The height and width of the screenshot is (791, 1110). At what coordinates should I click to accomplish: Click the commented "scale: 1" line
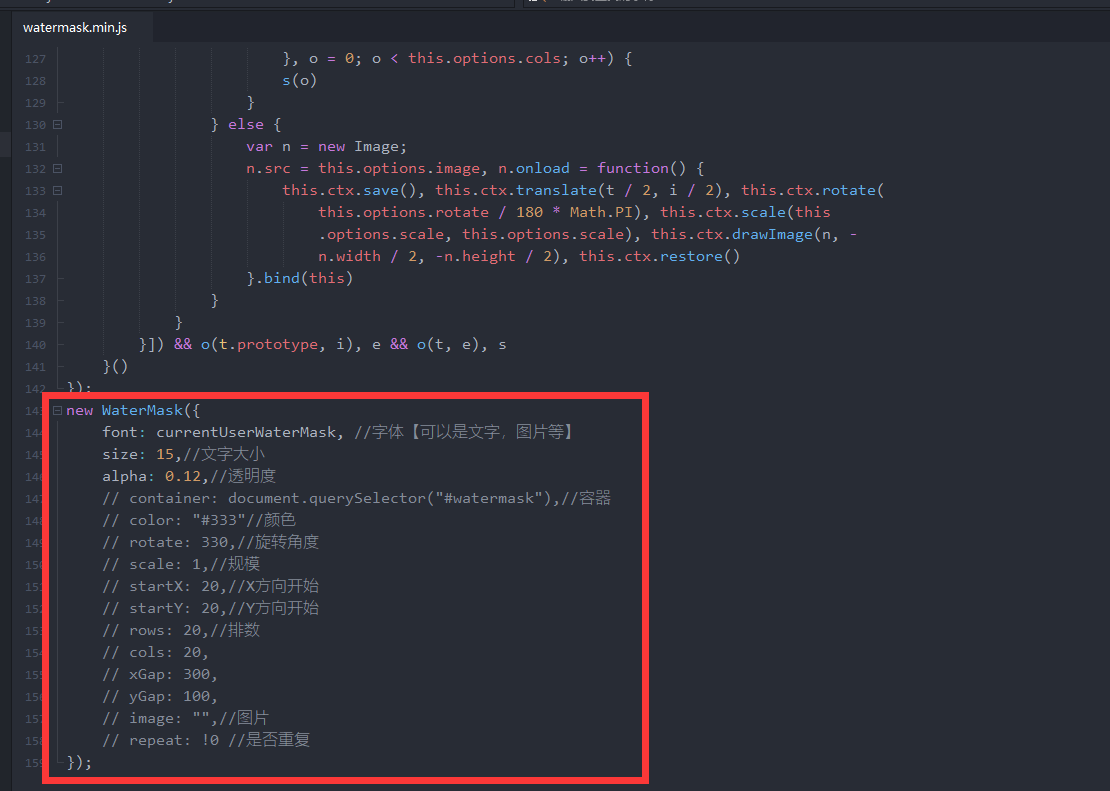tap(181, 564)
